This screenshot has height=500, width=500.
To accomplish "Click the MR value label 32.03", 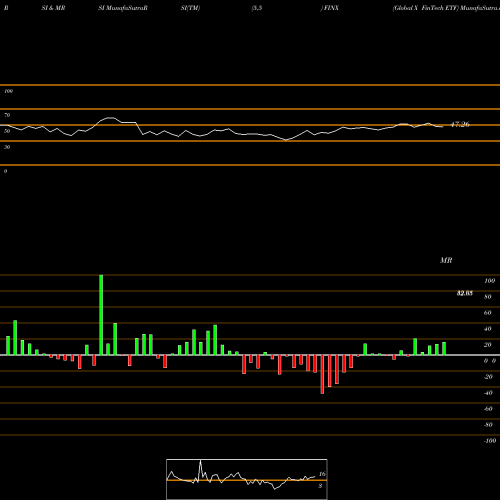I will click(x=465, y=293).
